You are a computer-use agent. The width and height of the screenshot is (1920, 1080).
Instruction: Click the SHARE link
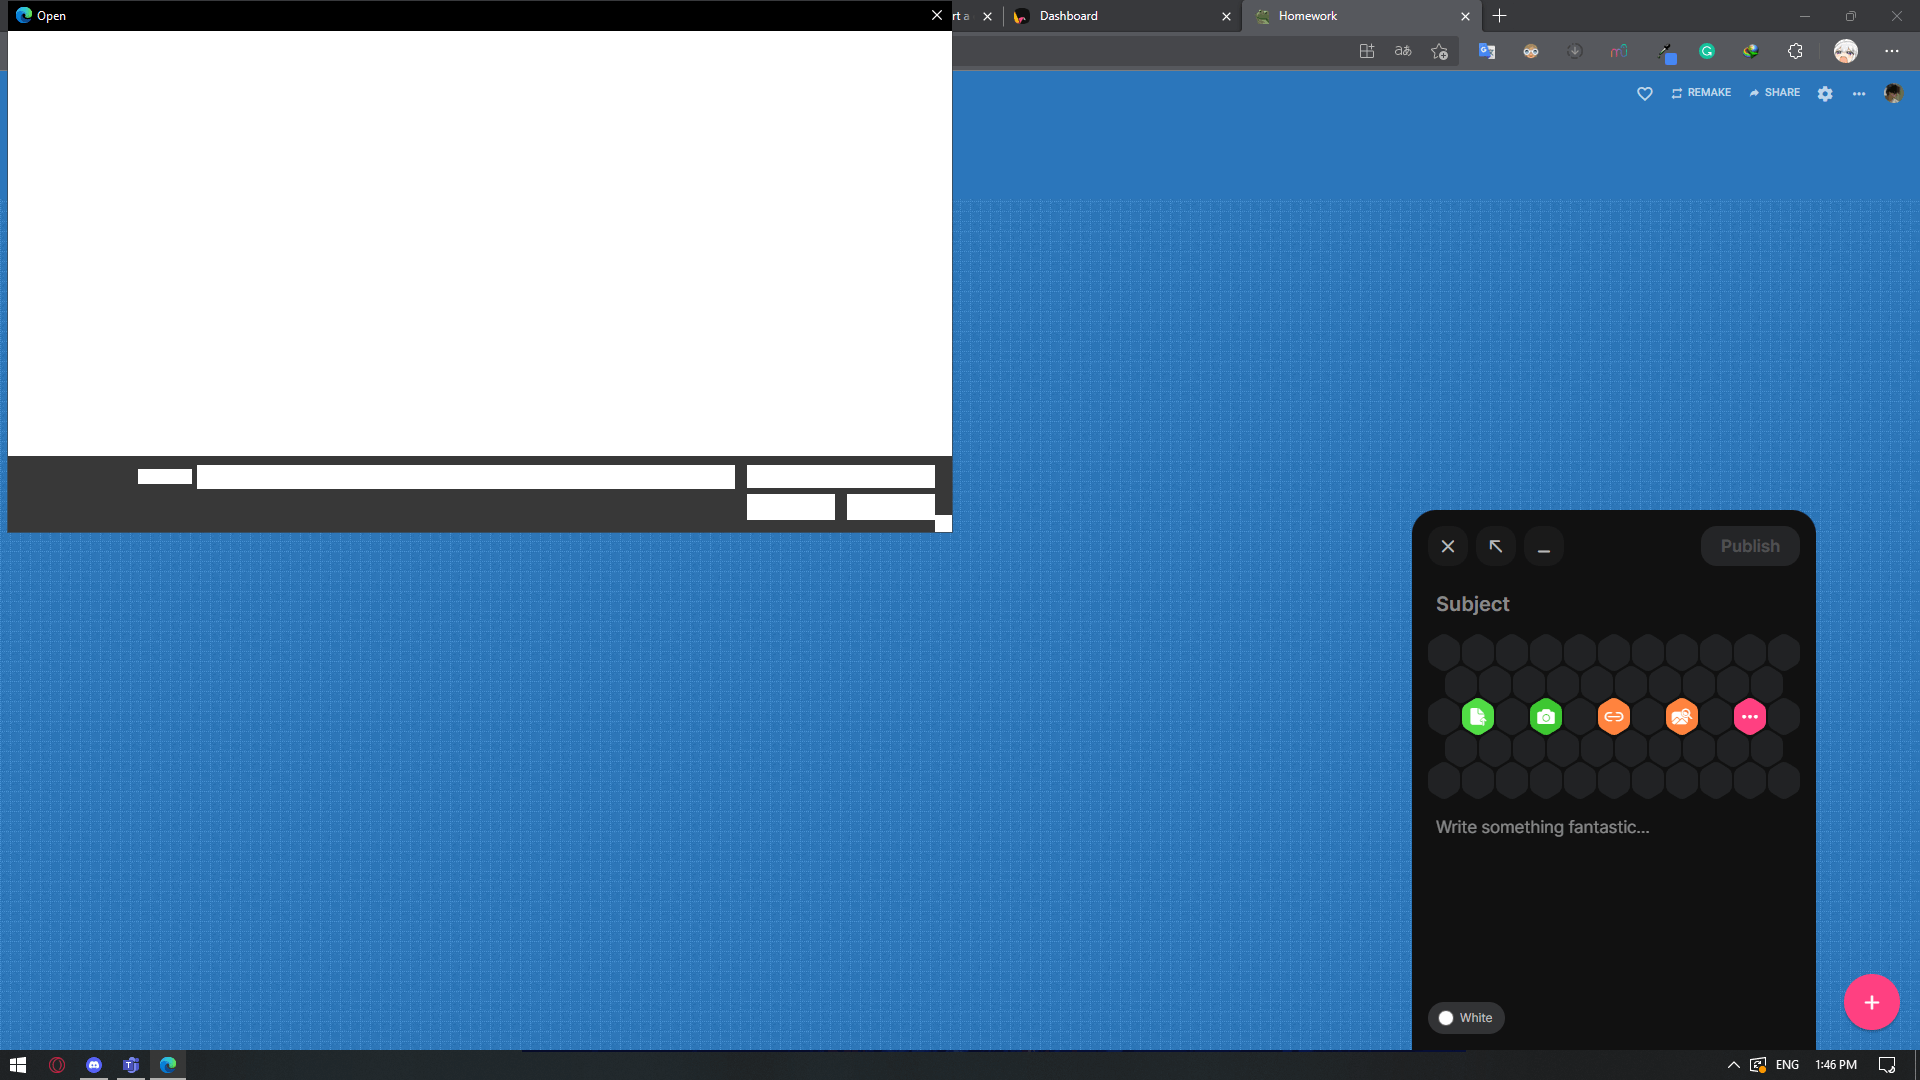[x=1775, y=92]
